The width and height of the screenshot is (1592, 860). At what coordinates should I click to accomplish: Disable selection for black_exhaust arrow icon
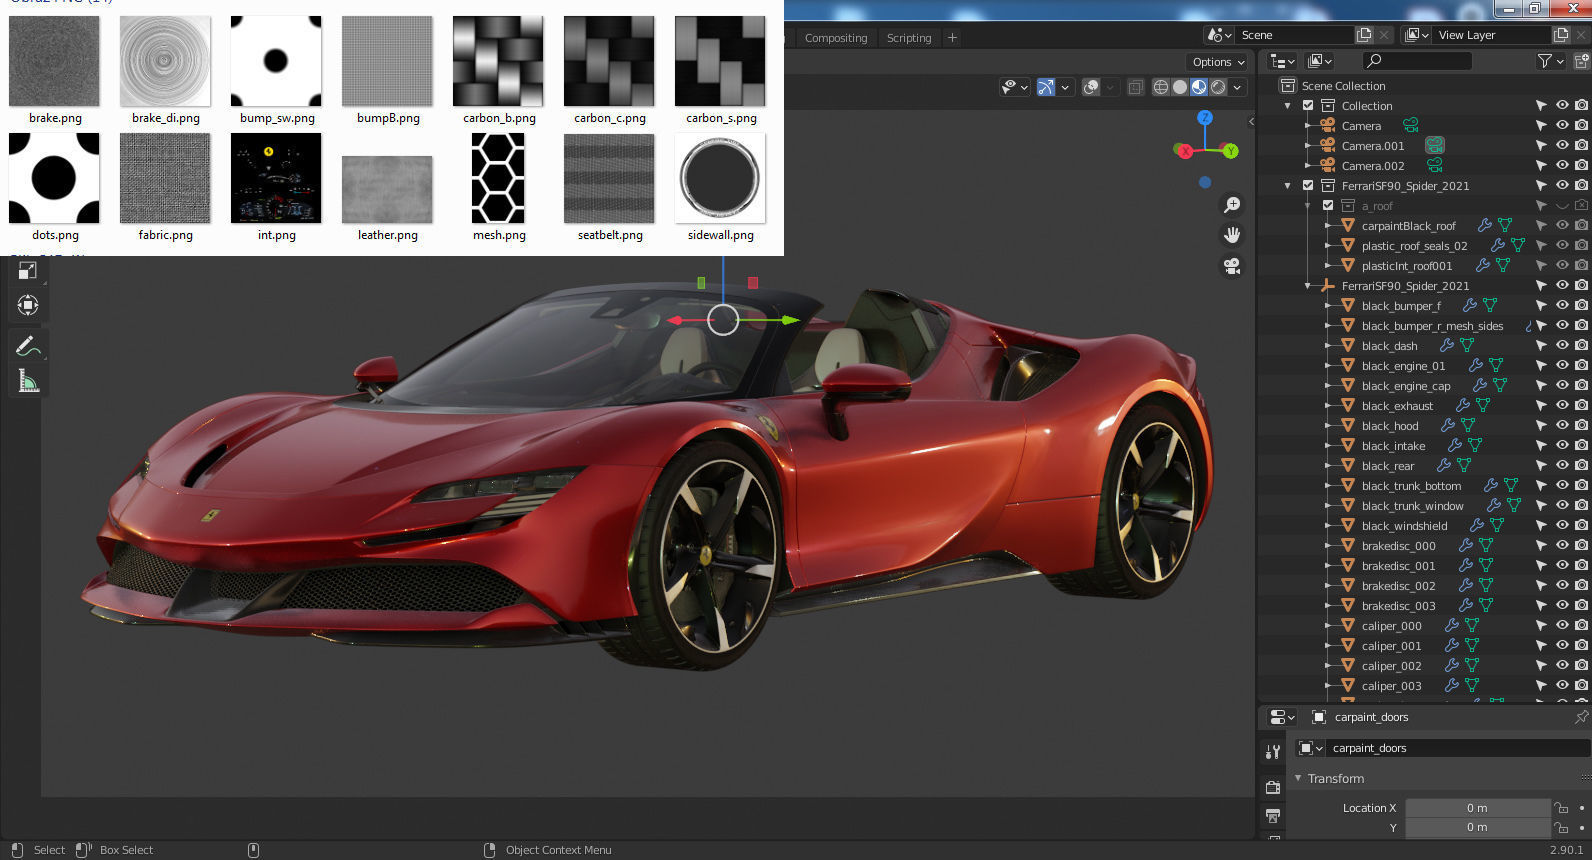click(x=1541, y=405)
